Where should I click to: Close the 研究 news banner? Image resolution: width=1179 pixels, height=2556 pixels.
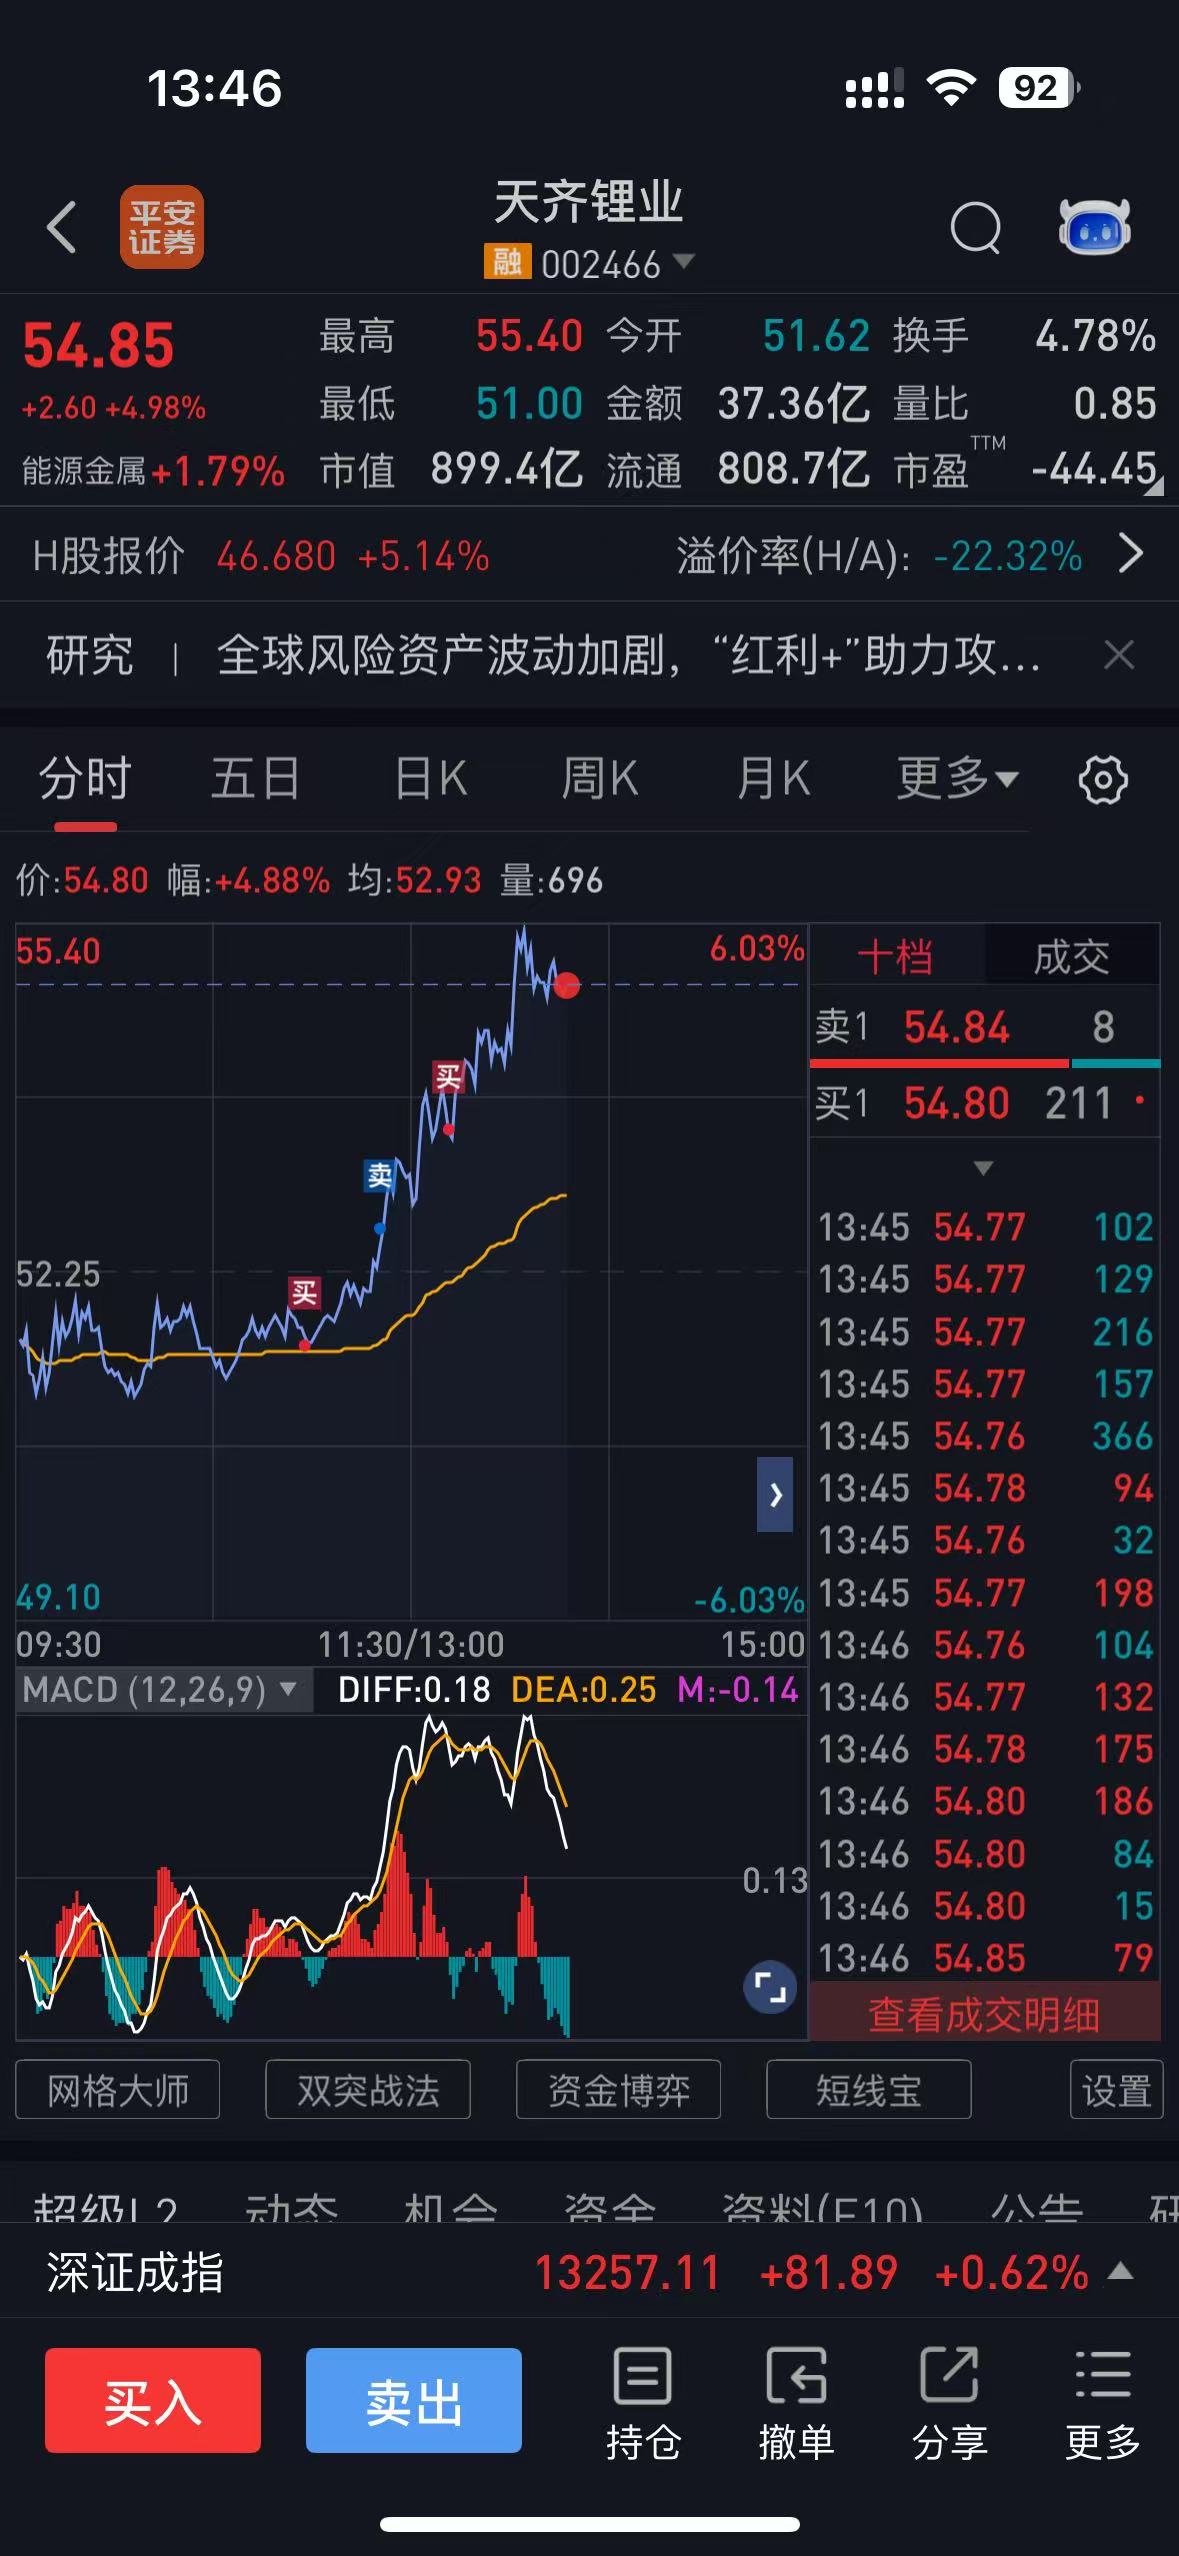(1119, 656)
